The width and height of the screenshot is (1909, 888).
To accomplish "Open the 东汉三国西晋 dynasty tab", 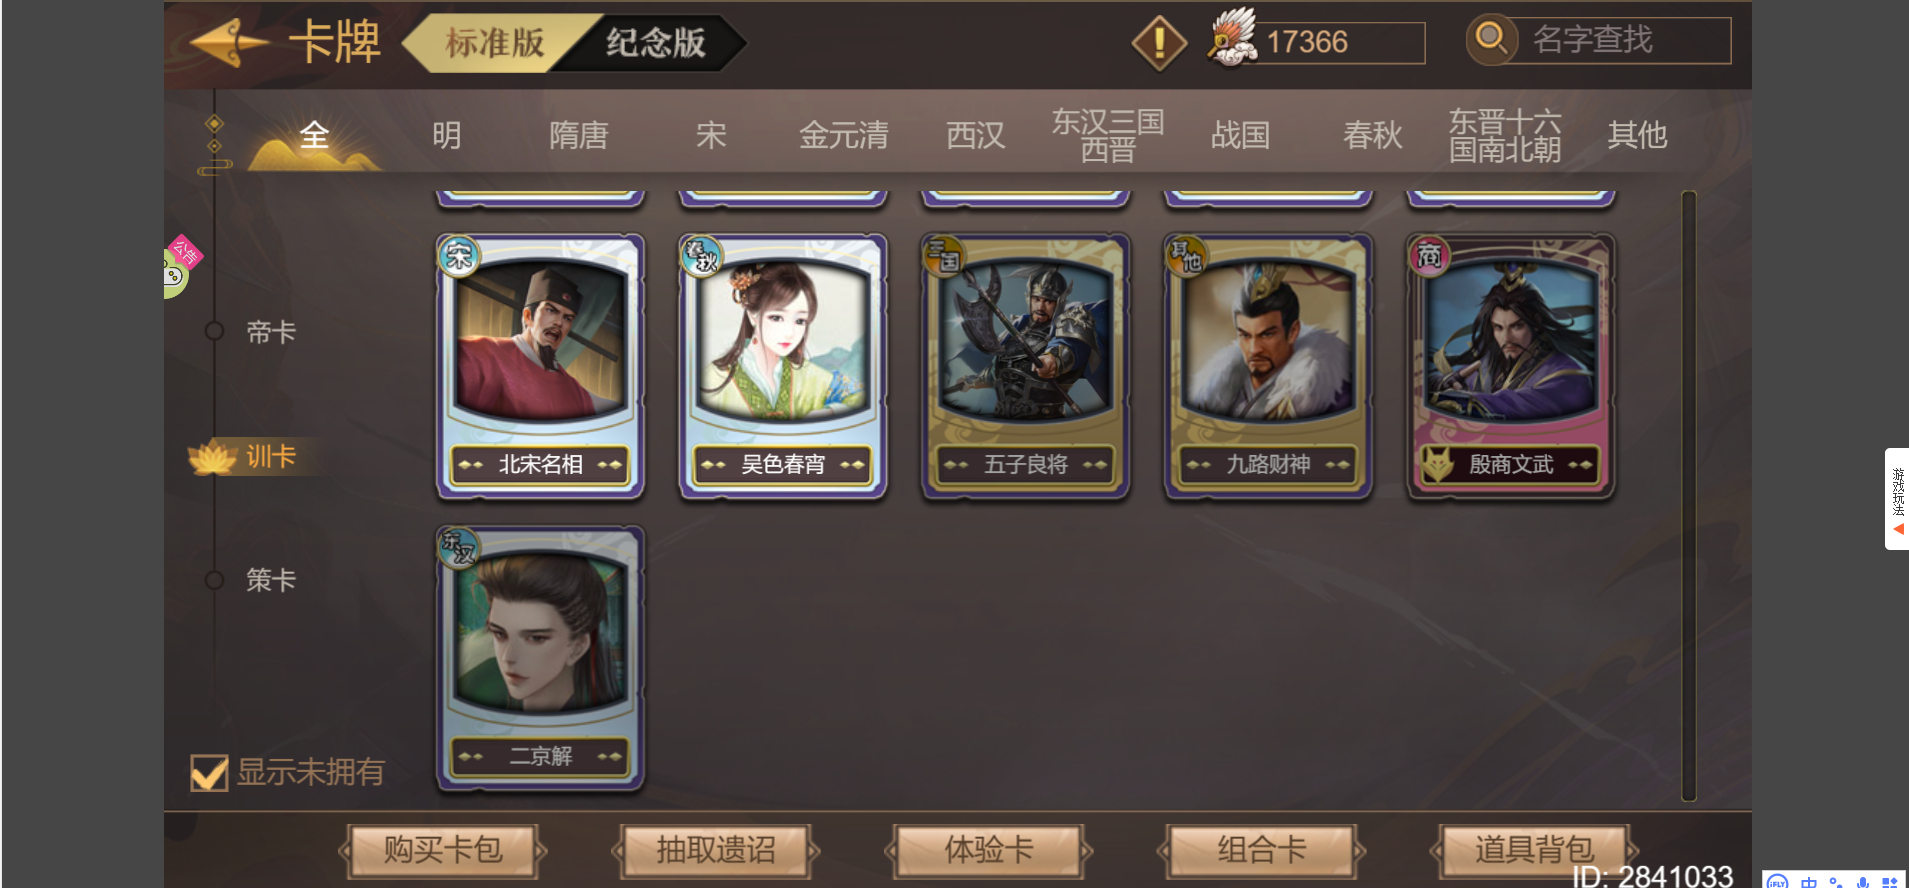I will 1108,135.
